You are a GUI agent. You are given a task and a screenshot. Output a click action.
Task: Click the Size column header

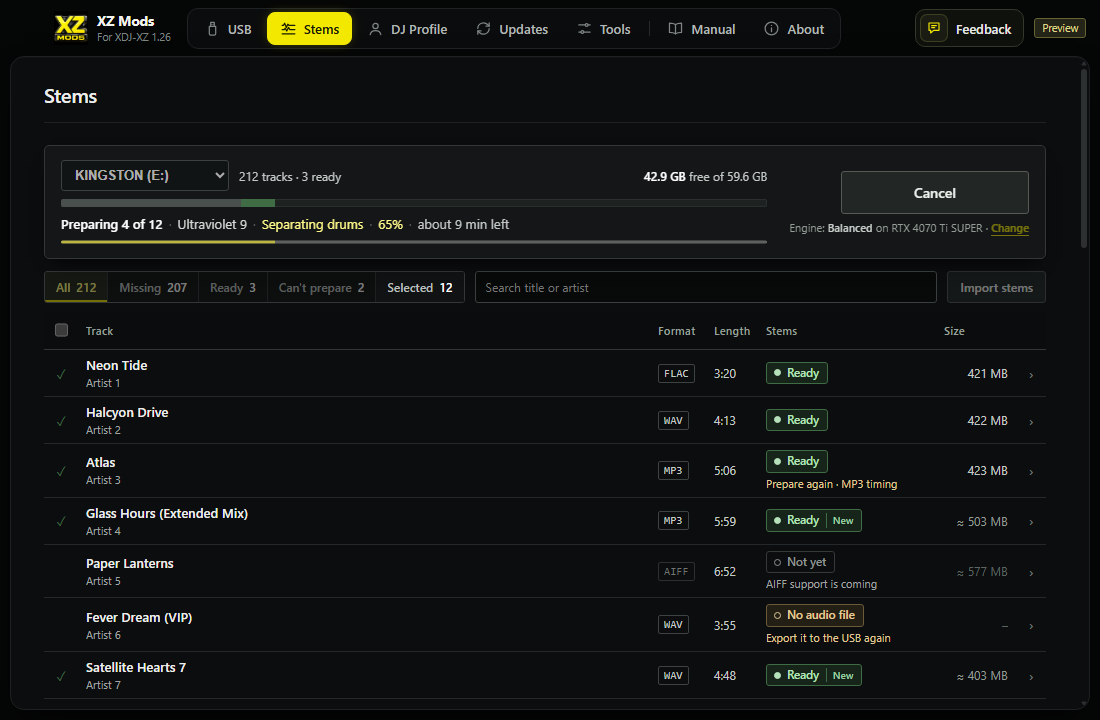954,331
